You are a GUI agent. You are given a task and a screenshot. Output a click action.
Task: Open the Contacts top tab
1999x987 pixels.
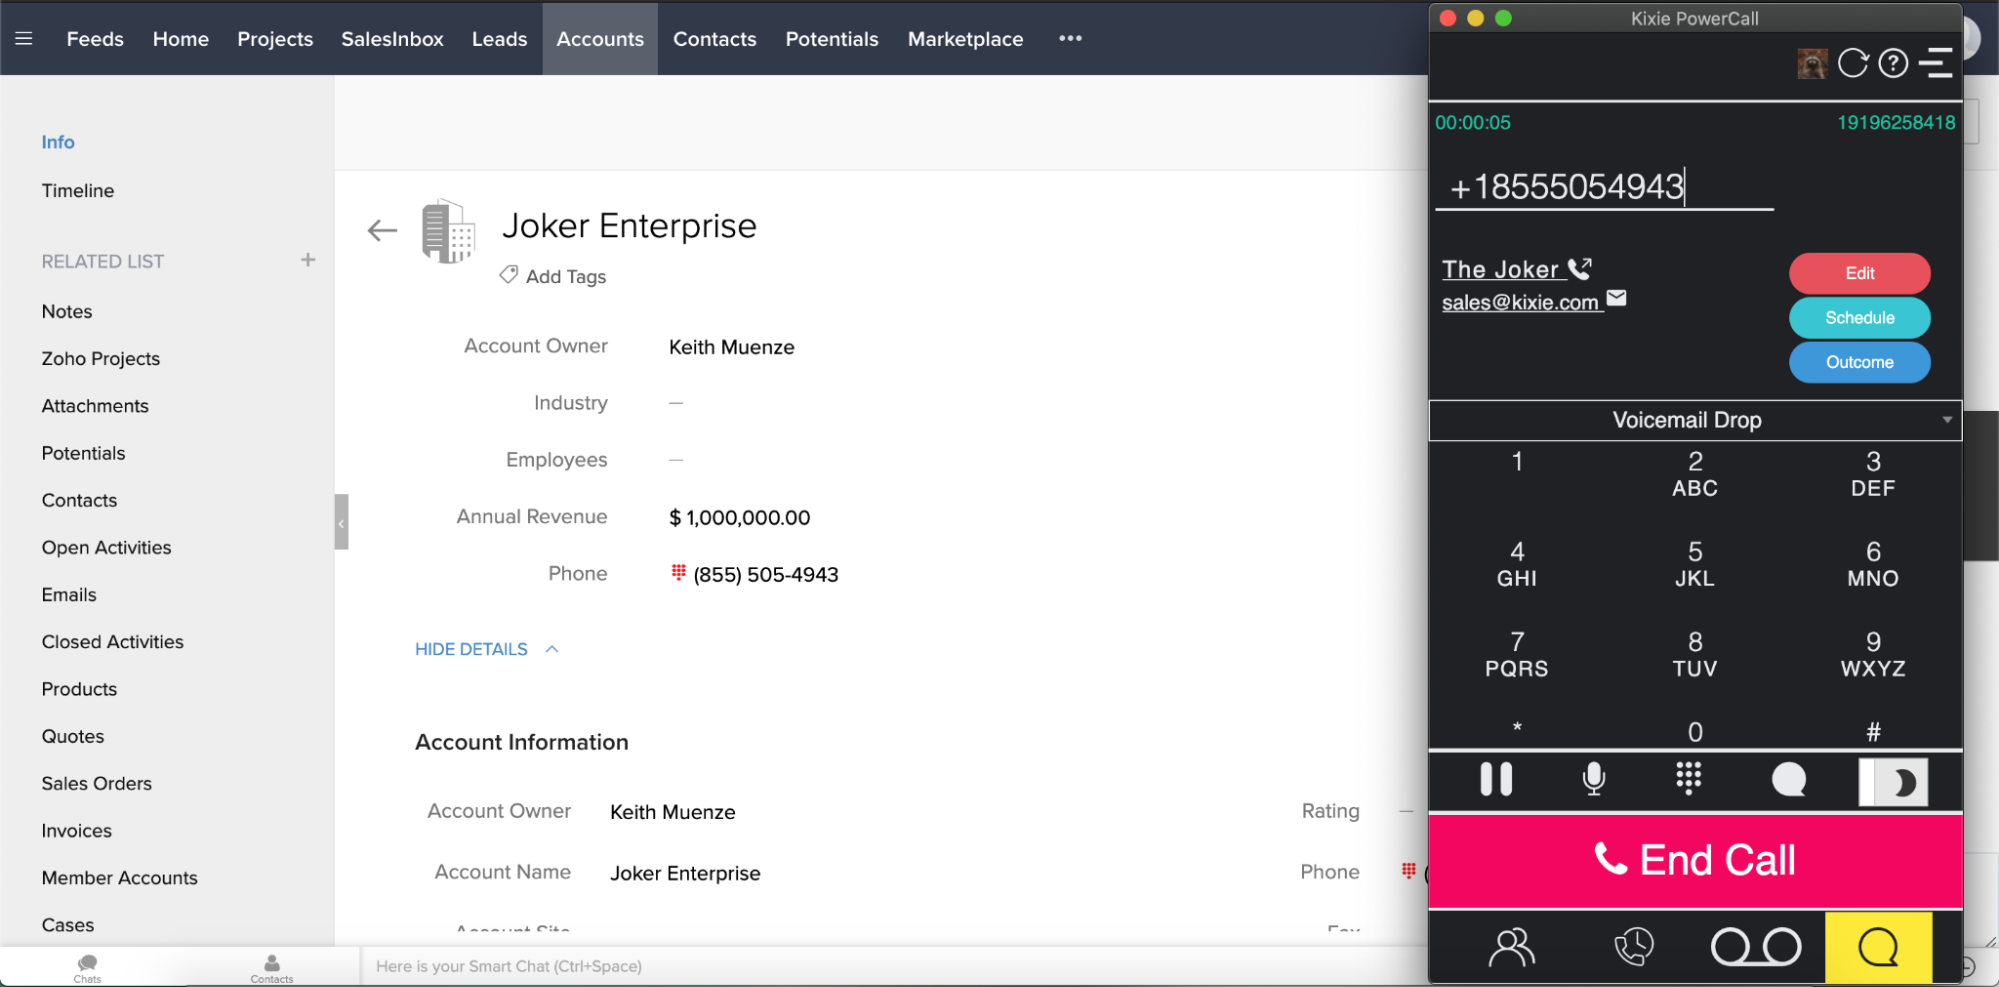pyautogui.click(x=714, y=38)
